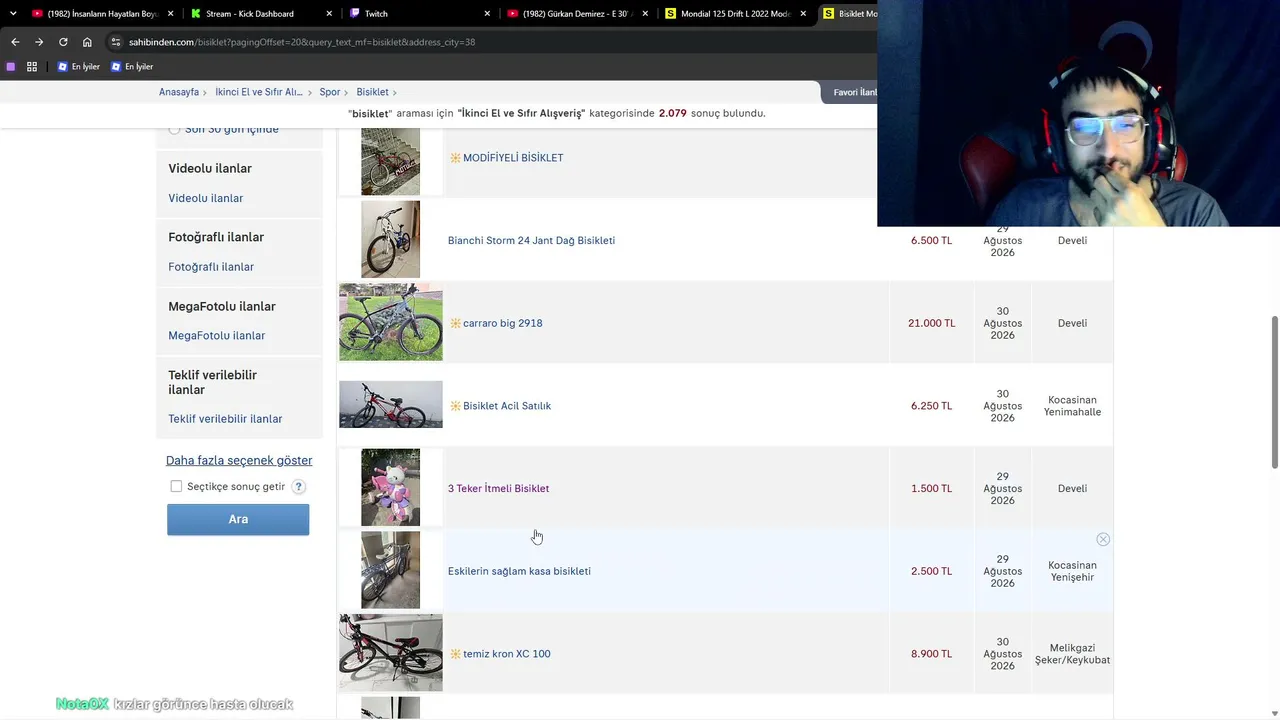Open the '3 Teker İtmeli Bisiklet' listing title
Screen dimensions: 1280x720
(x=498, y=489)
